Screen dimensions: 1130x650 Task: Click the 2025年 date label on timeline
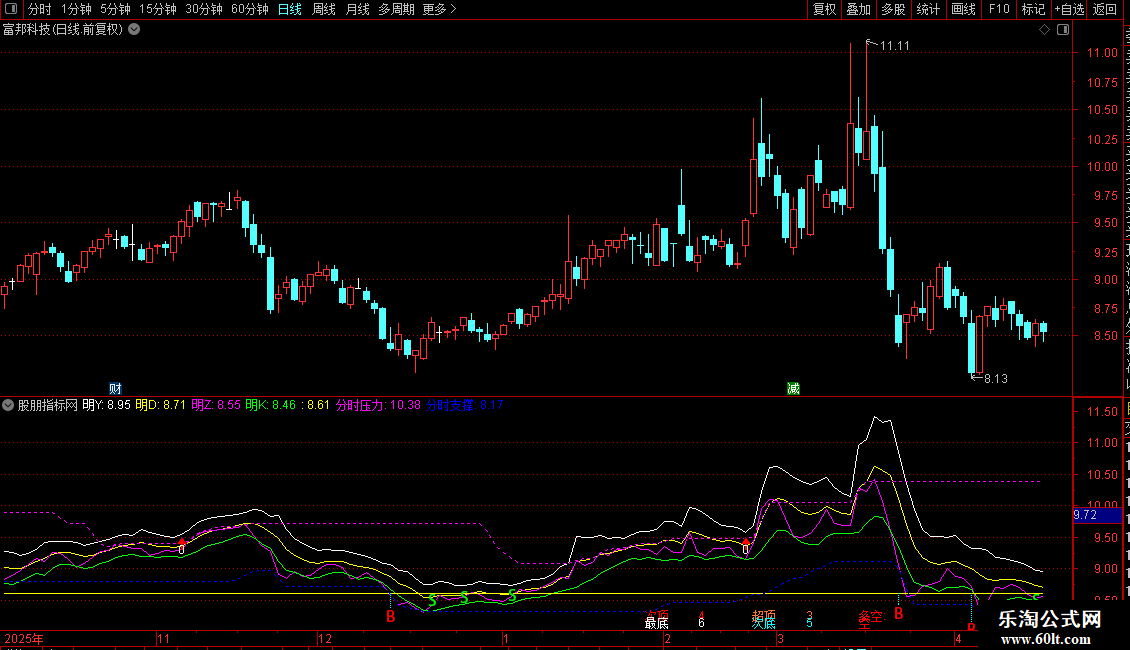point(24,638)
